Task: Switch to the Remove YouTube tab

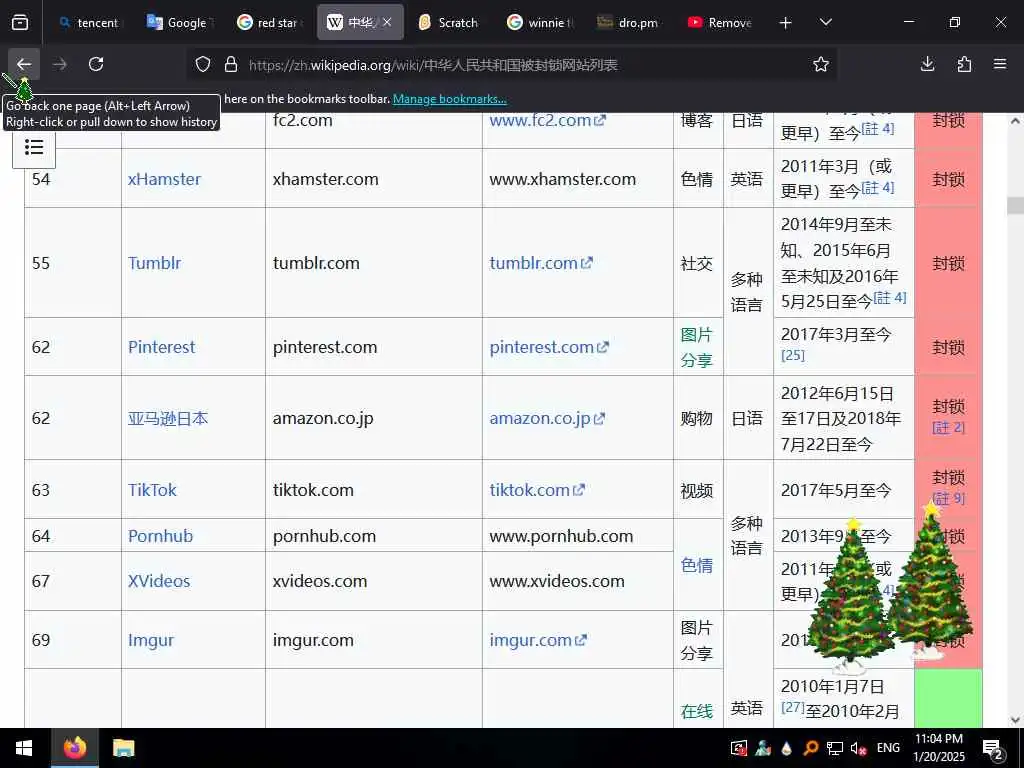Action: [720, 23]
